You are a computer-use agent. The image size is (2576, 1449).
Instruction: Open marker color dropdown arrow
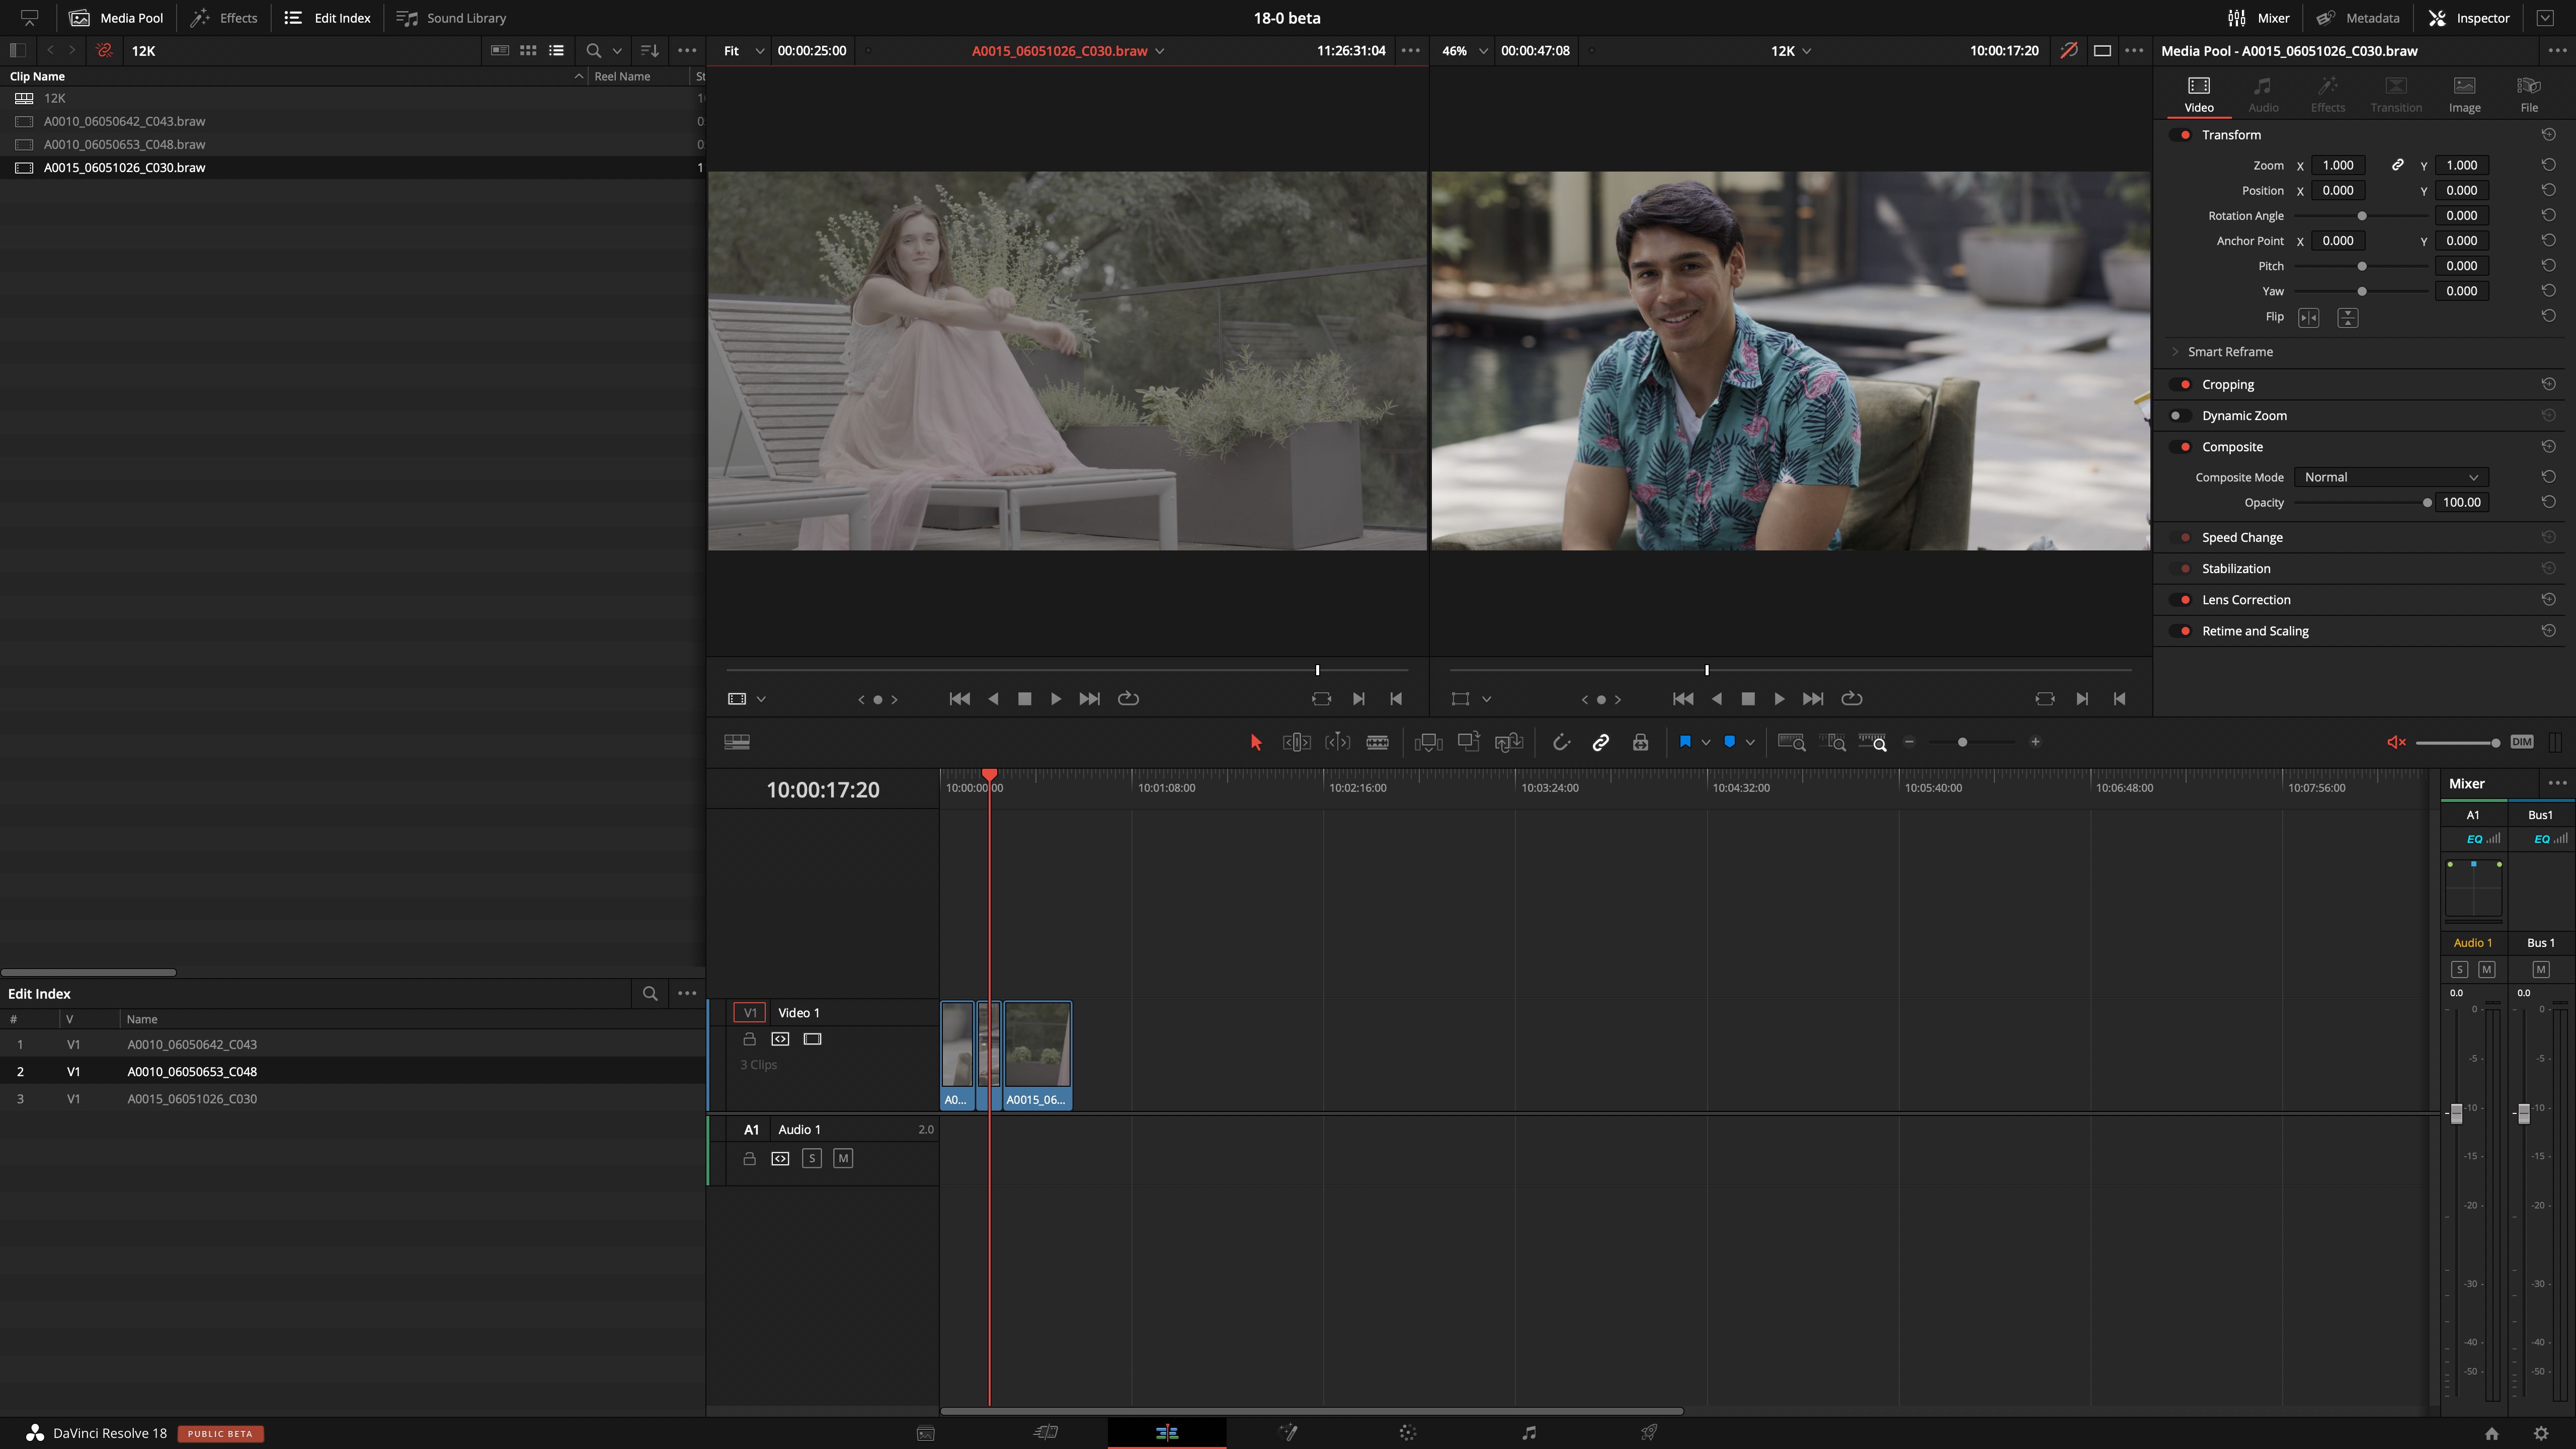[x=1749, y=742]
